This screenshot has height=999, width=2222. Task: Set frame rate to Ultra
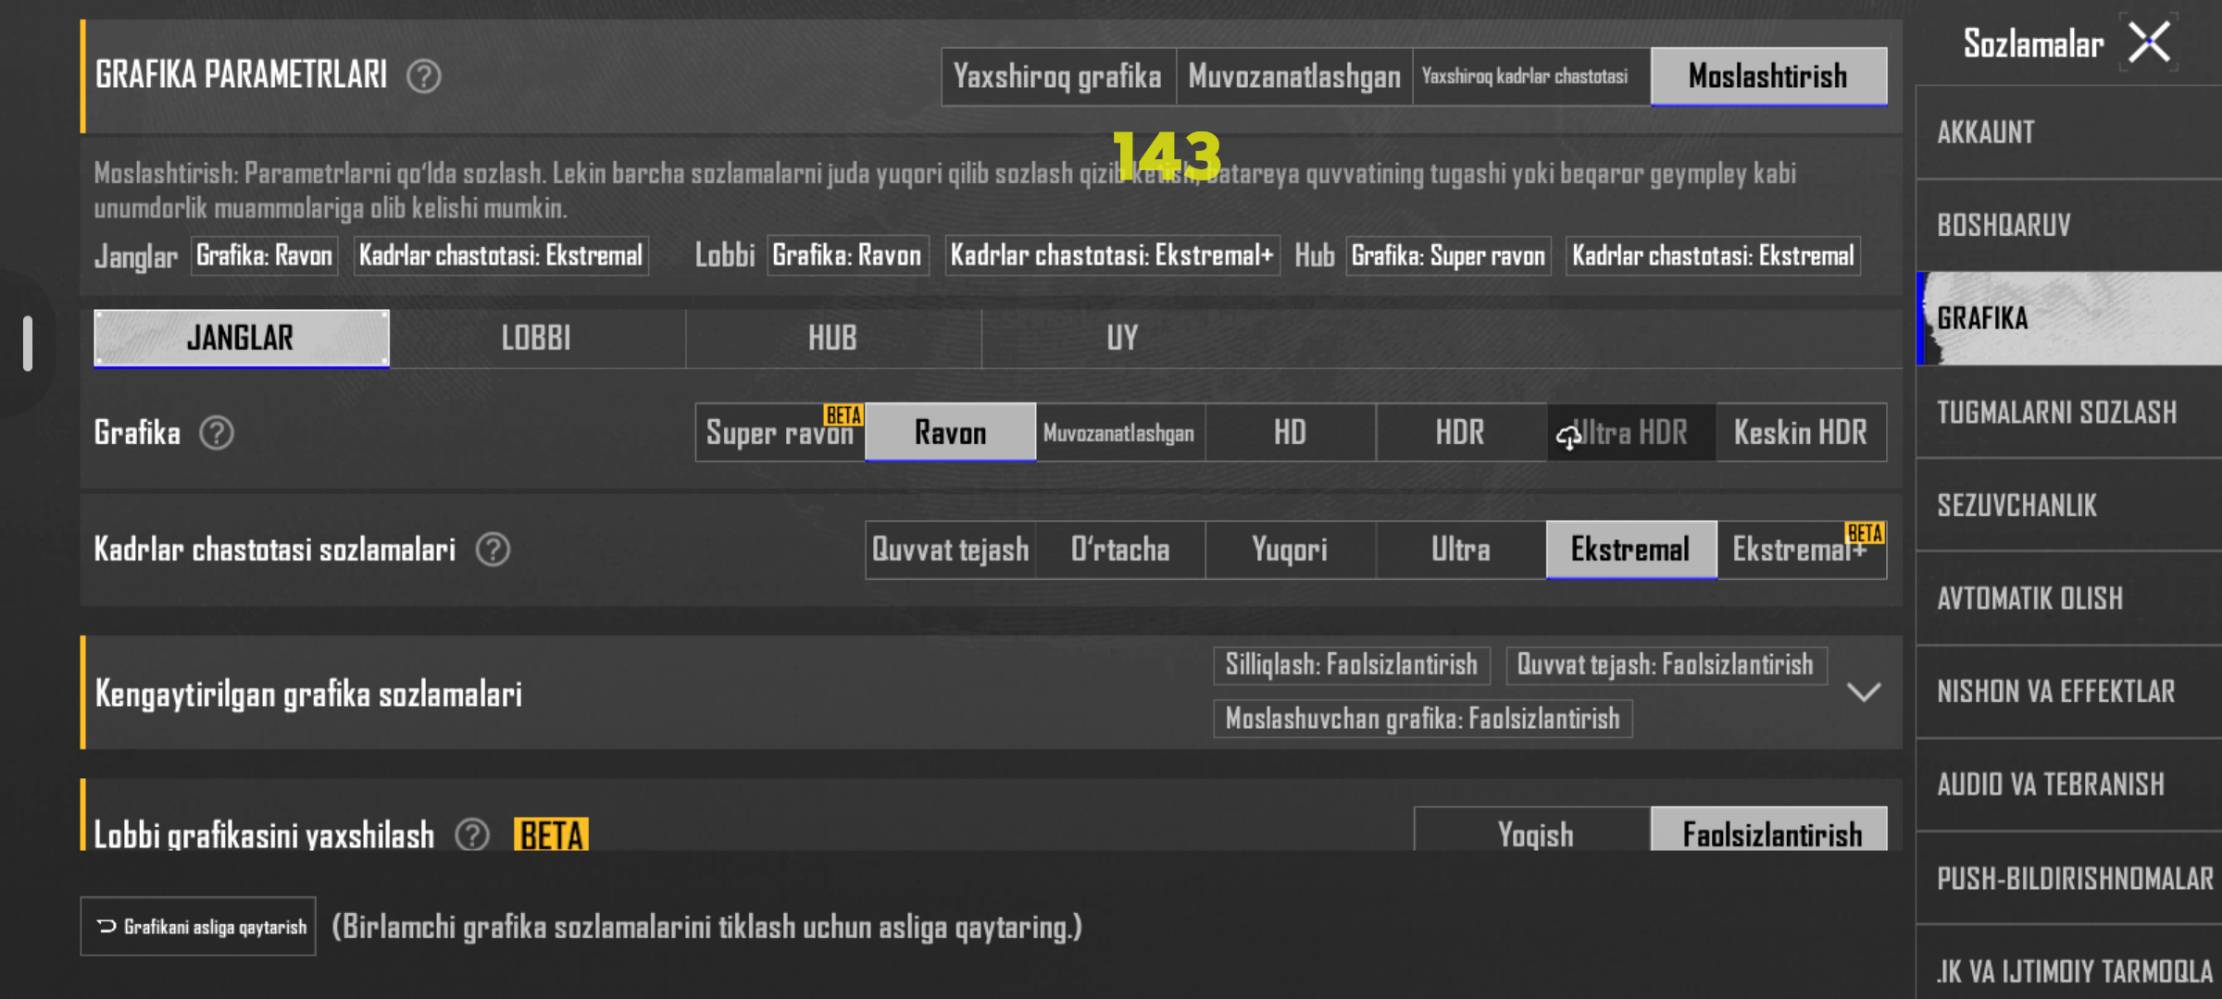(x=1460, y=549)
